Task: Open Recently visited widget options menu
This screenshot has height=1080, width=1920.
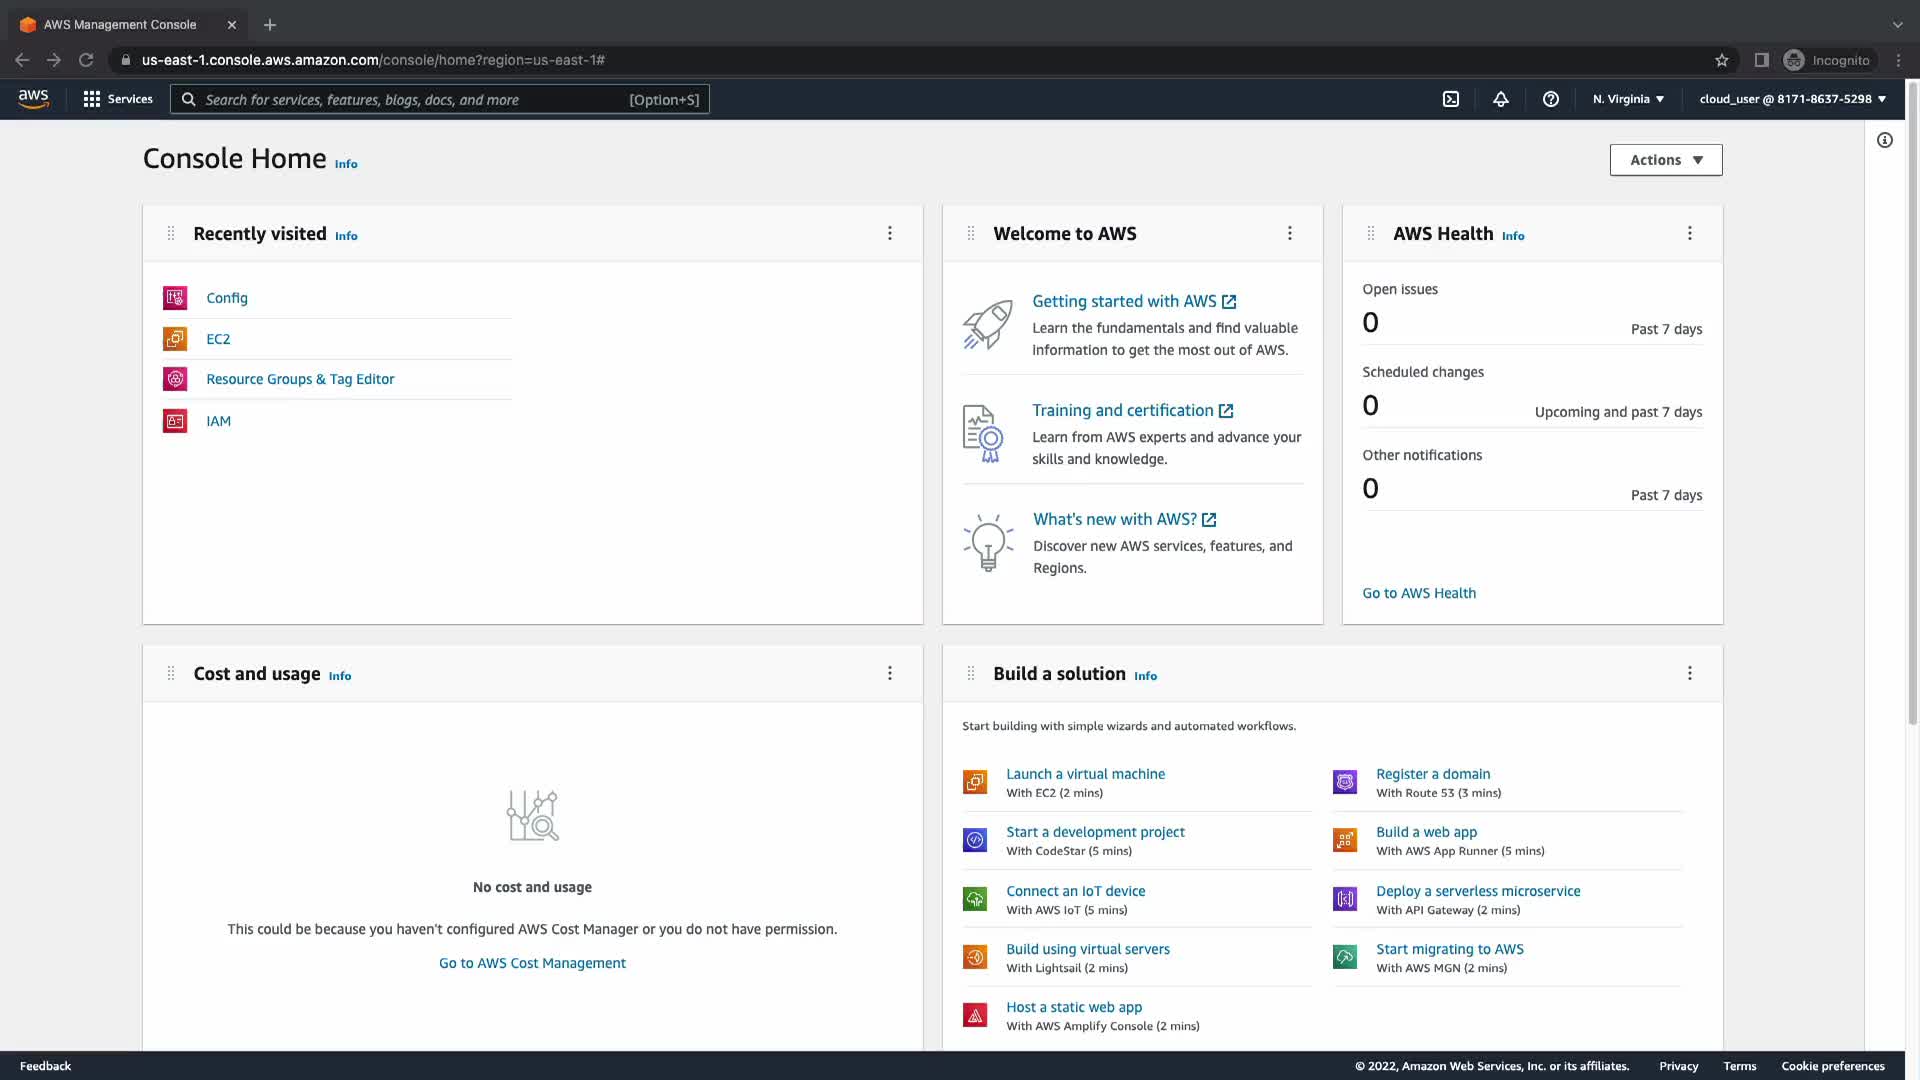Action: click(889, 233)
